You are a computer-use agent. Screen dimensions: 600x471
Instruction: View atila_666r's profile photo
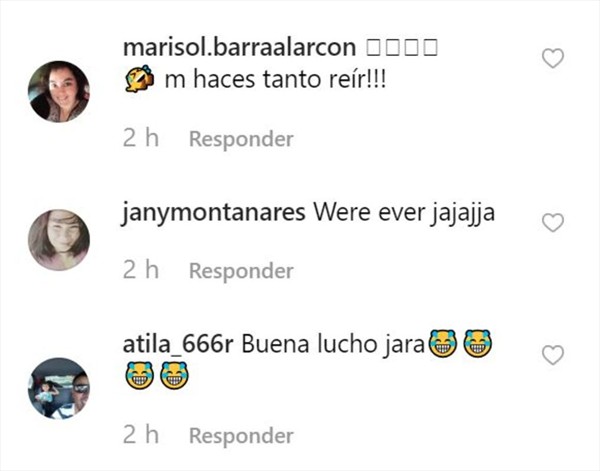[59, 388]
